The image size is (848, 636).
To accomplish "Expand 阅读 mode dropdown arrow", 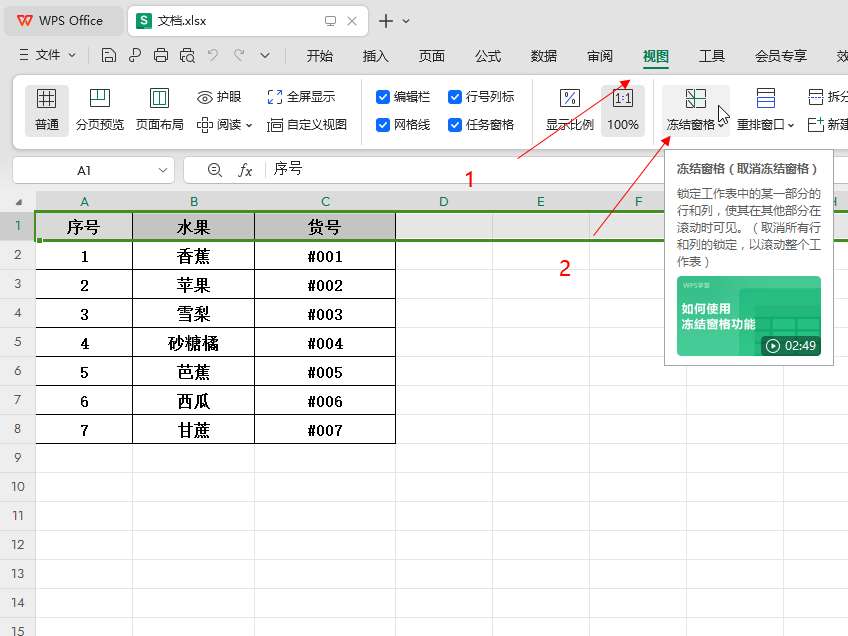I will point(249,125).
